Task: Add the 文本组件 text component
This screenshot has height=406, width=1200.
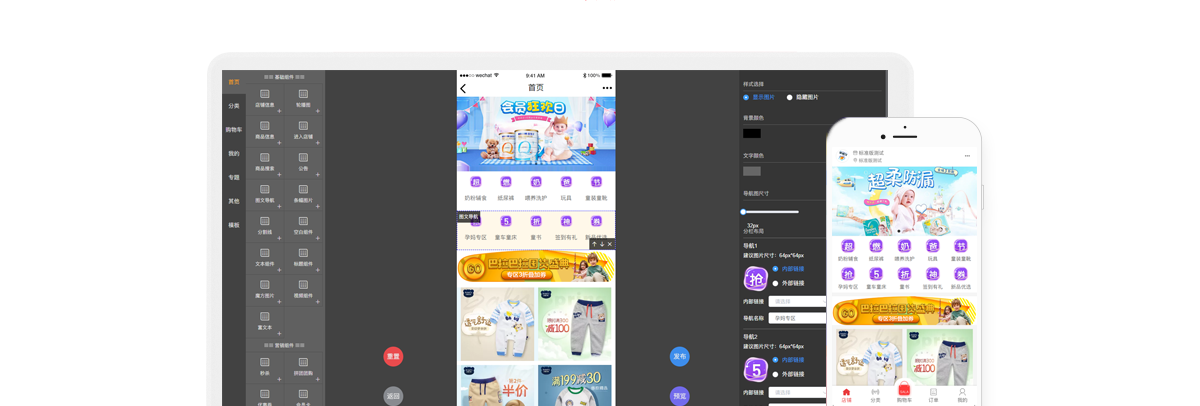Action: [265, 258]
